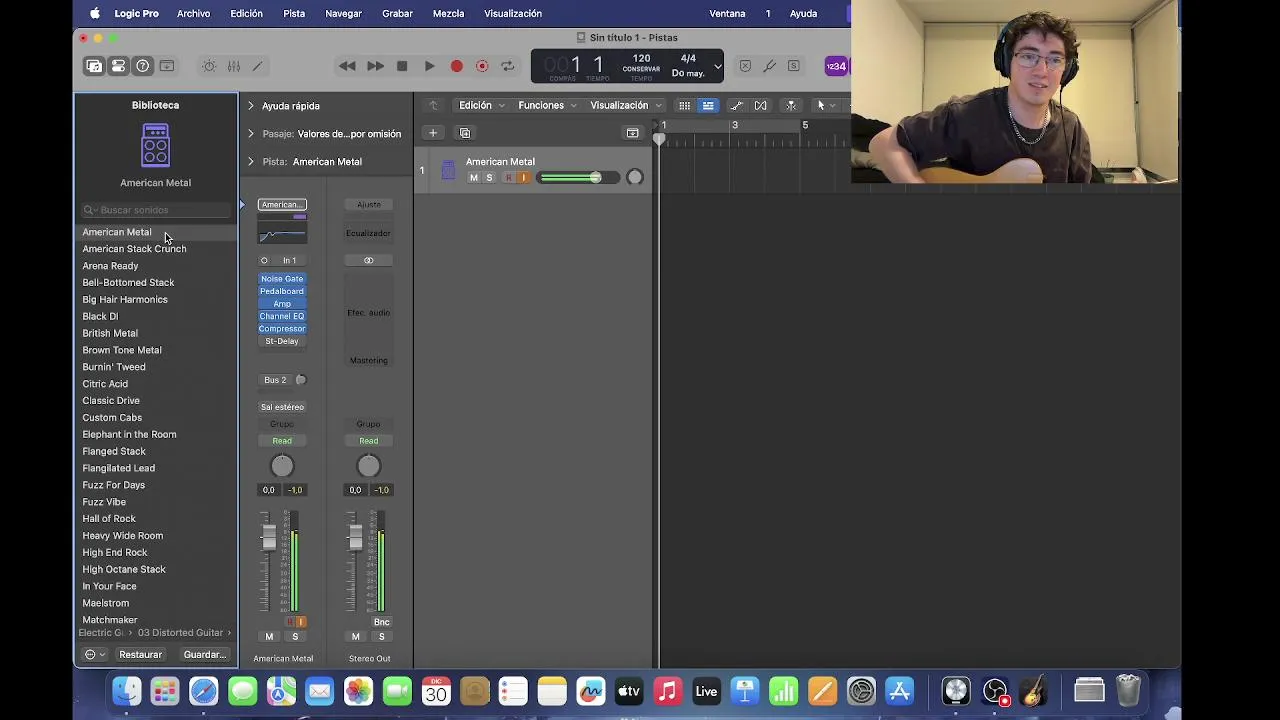This screenshot has width=1280, height=720.
Task: Open the Mixer faders button
Action: tap(234, 66)
